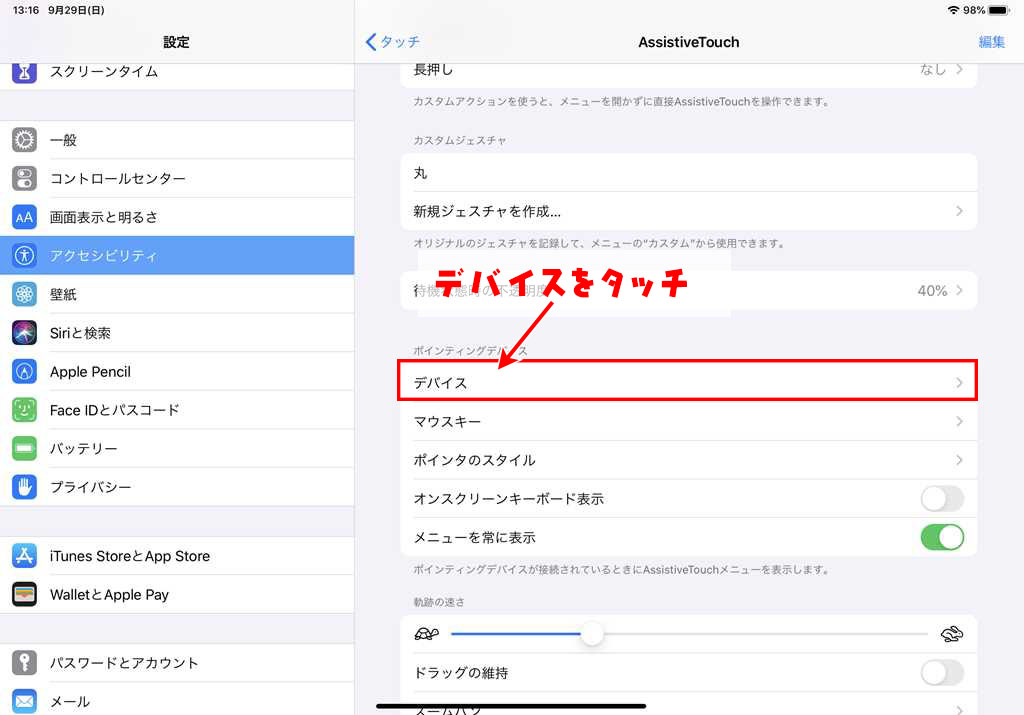Tap the Display & Brightness AA icon
1024x715 pixels.
point(24,217)
